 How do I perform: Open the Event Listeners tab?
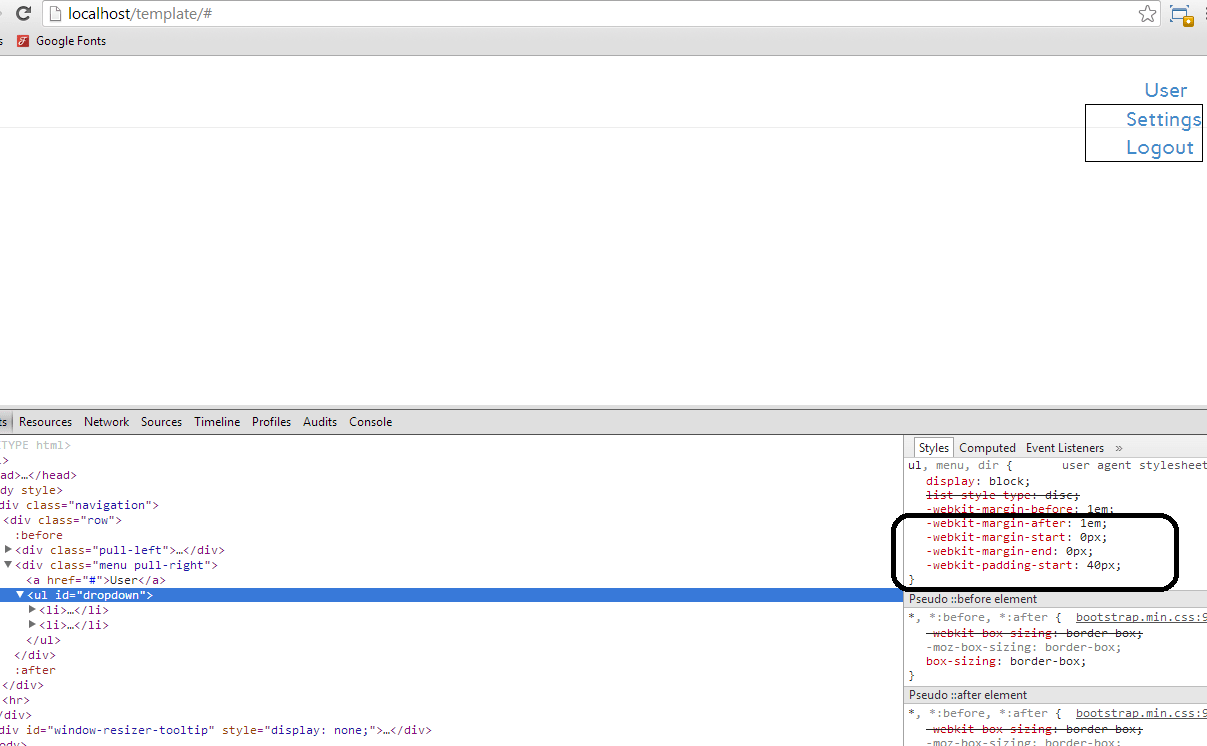coord(1064,447)
